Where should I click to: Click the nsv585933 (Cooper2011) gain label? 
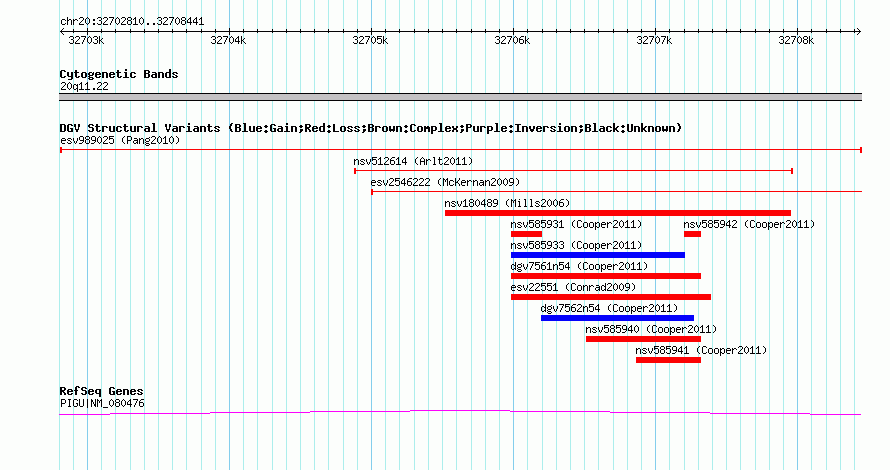click(576, 245)
